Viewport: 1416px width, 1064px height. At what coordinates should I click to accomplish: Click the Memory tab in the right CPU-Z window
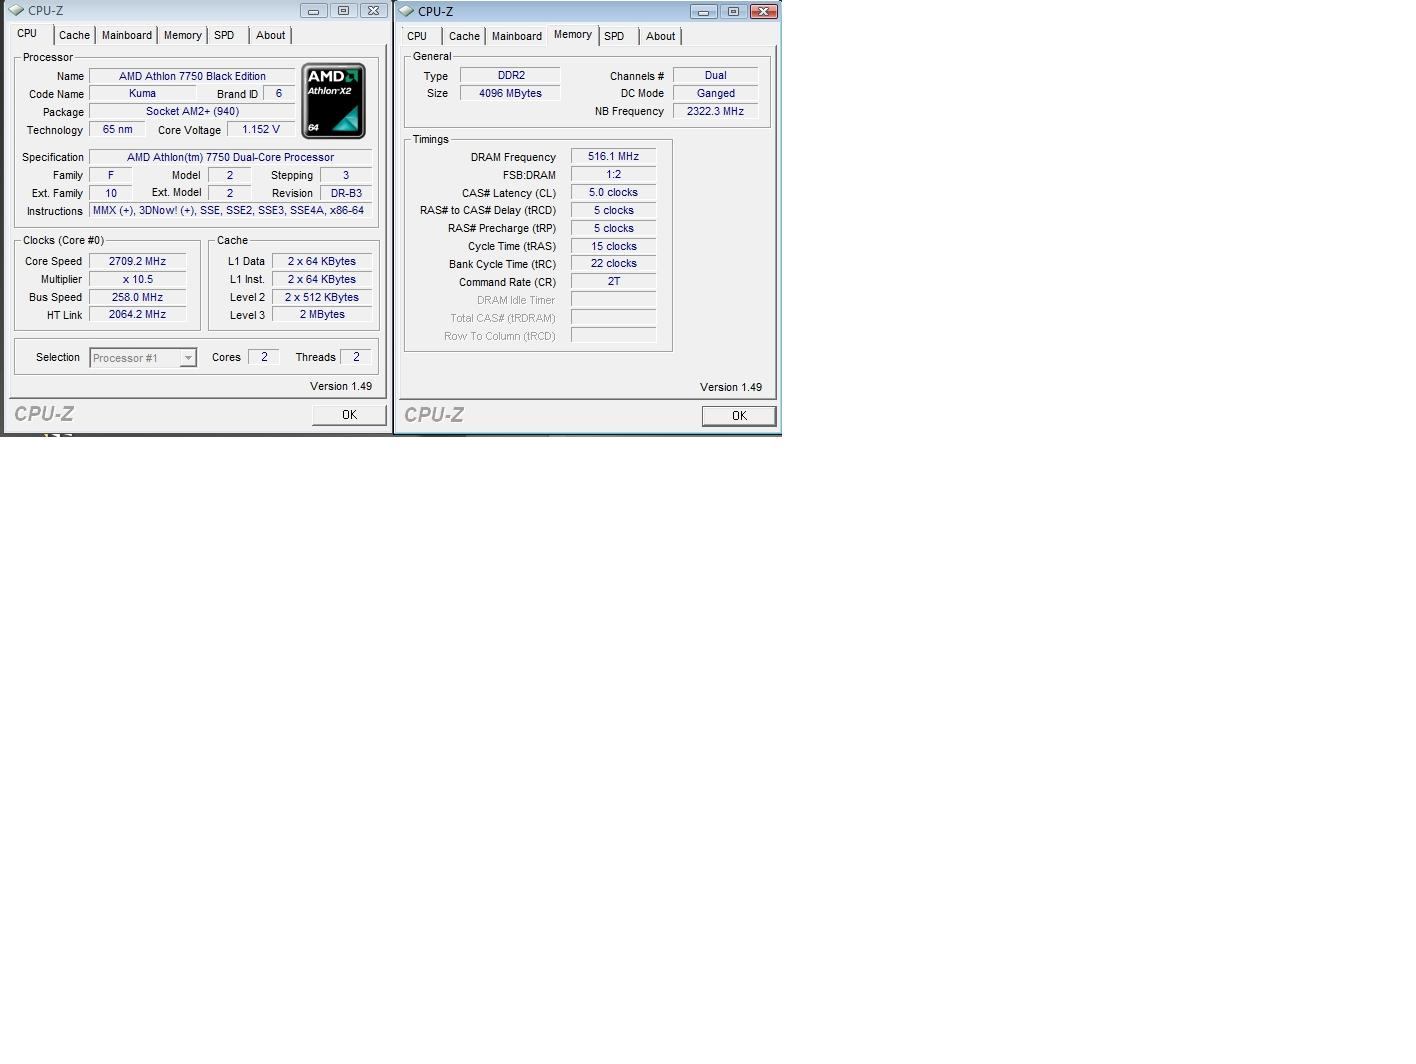tap(573, 35)
